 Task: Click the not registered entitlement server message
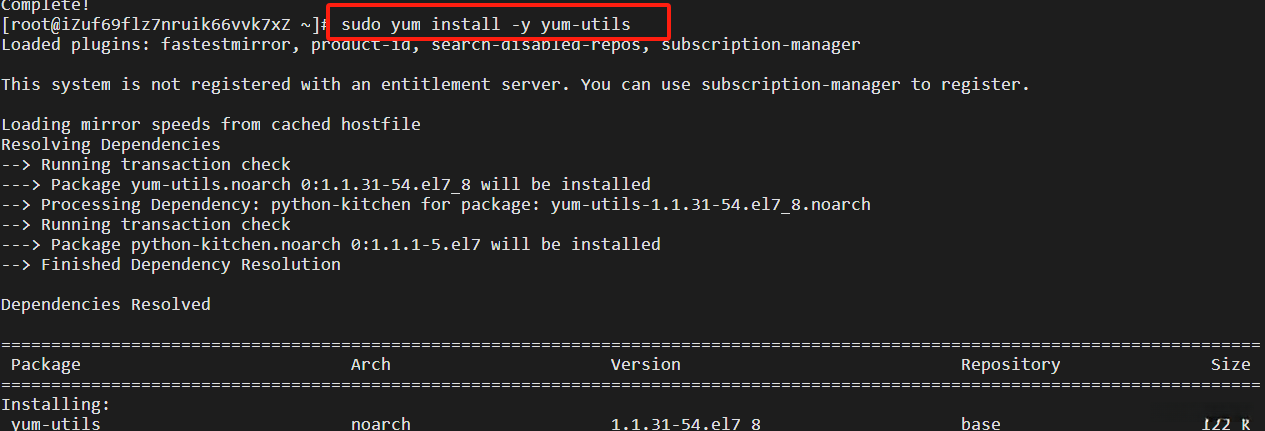(515, 84)
